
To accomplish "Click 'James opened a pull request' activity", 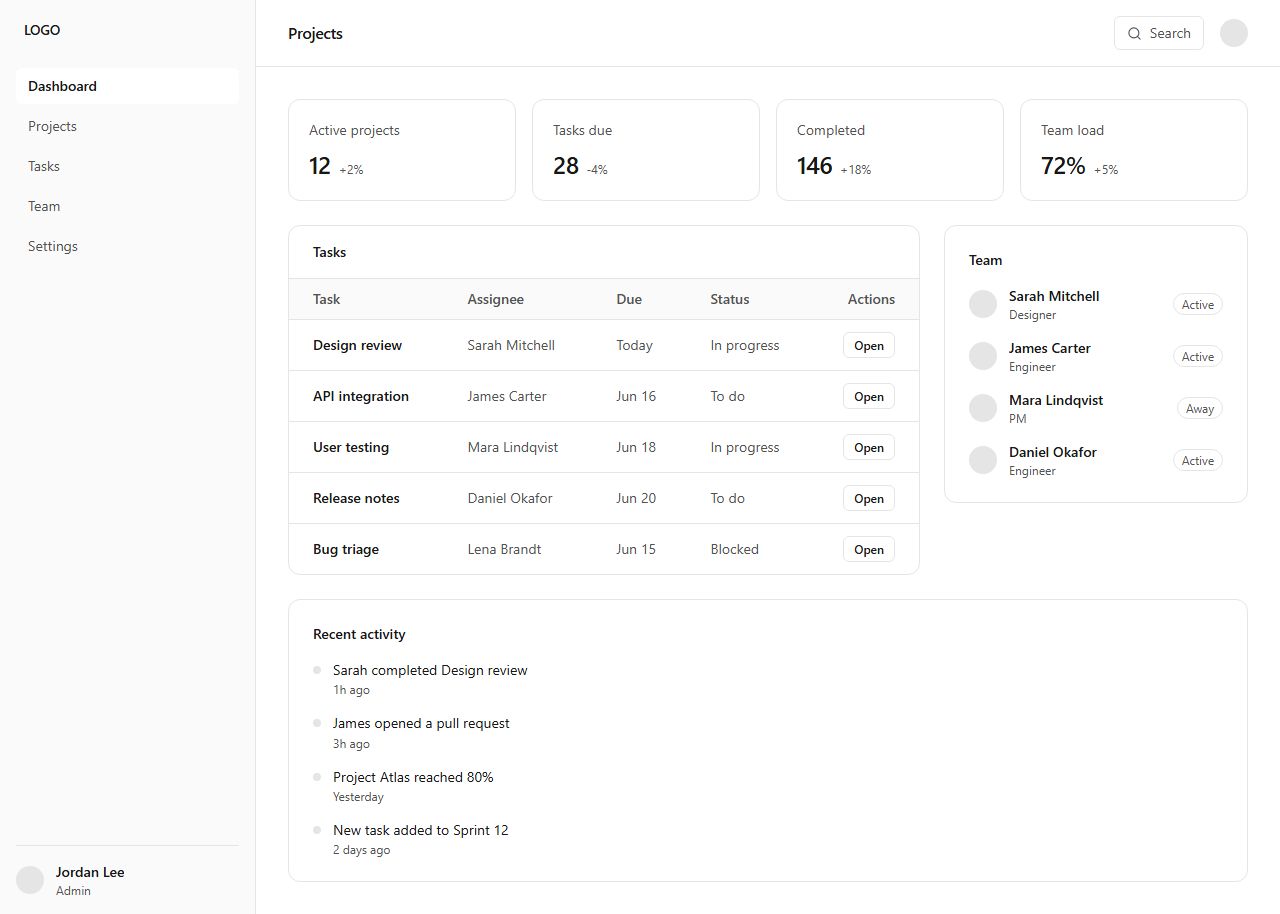I will pyautogui.click(x=421, y=723).
